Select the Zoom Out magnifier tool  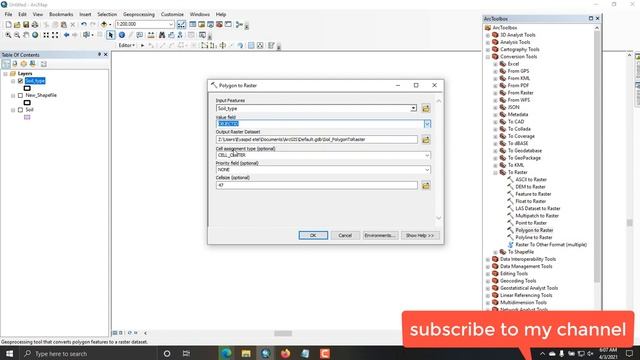pyautogui.click(x=17, y=35)
